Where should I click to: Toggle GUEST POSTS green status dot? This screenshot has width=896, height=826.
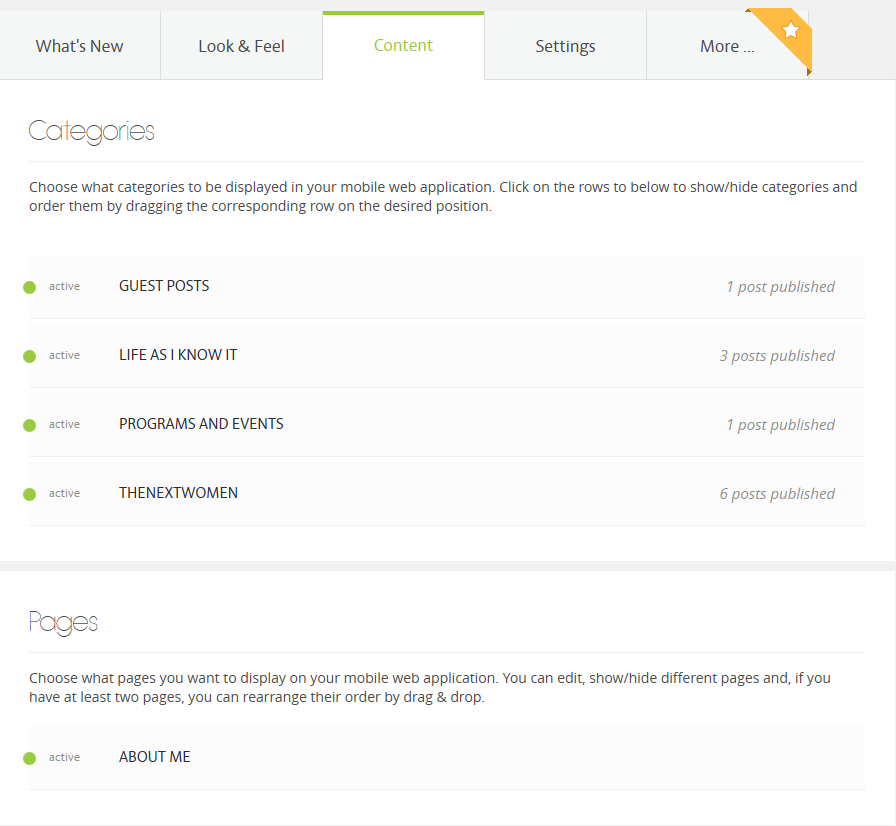(x=30, y=287)
